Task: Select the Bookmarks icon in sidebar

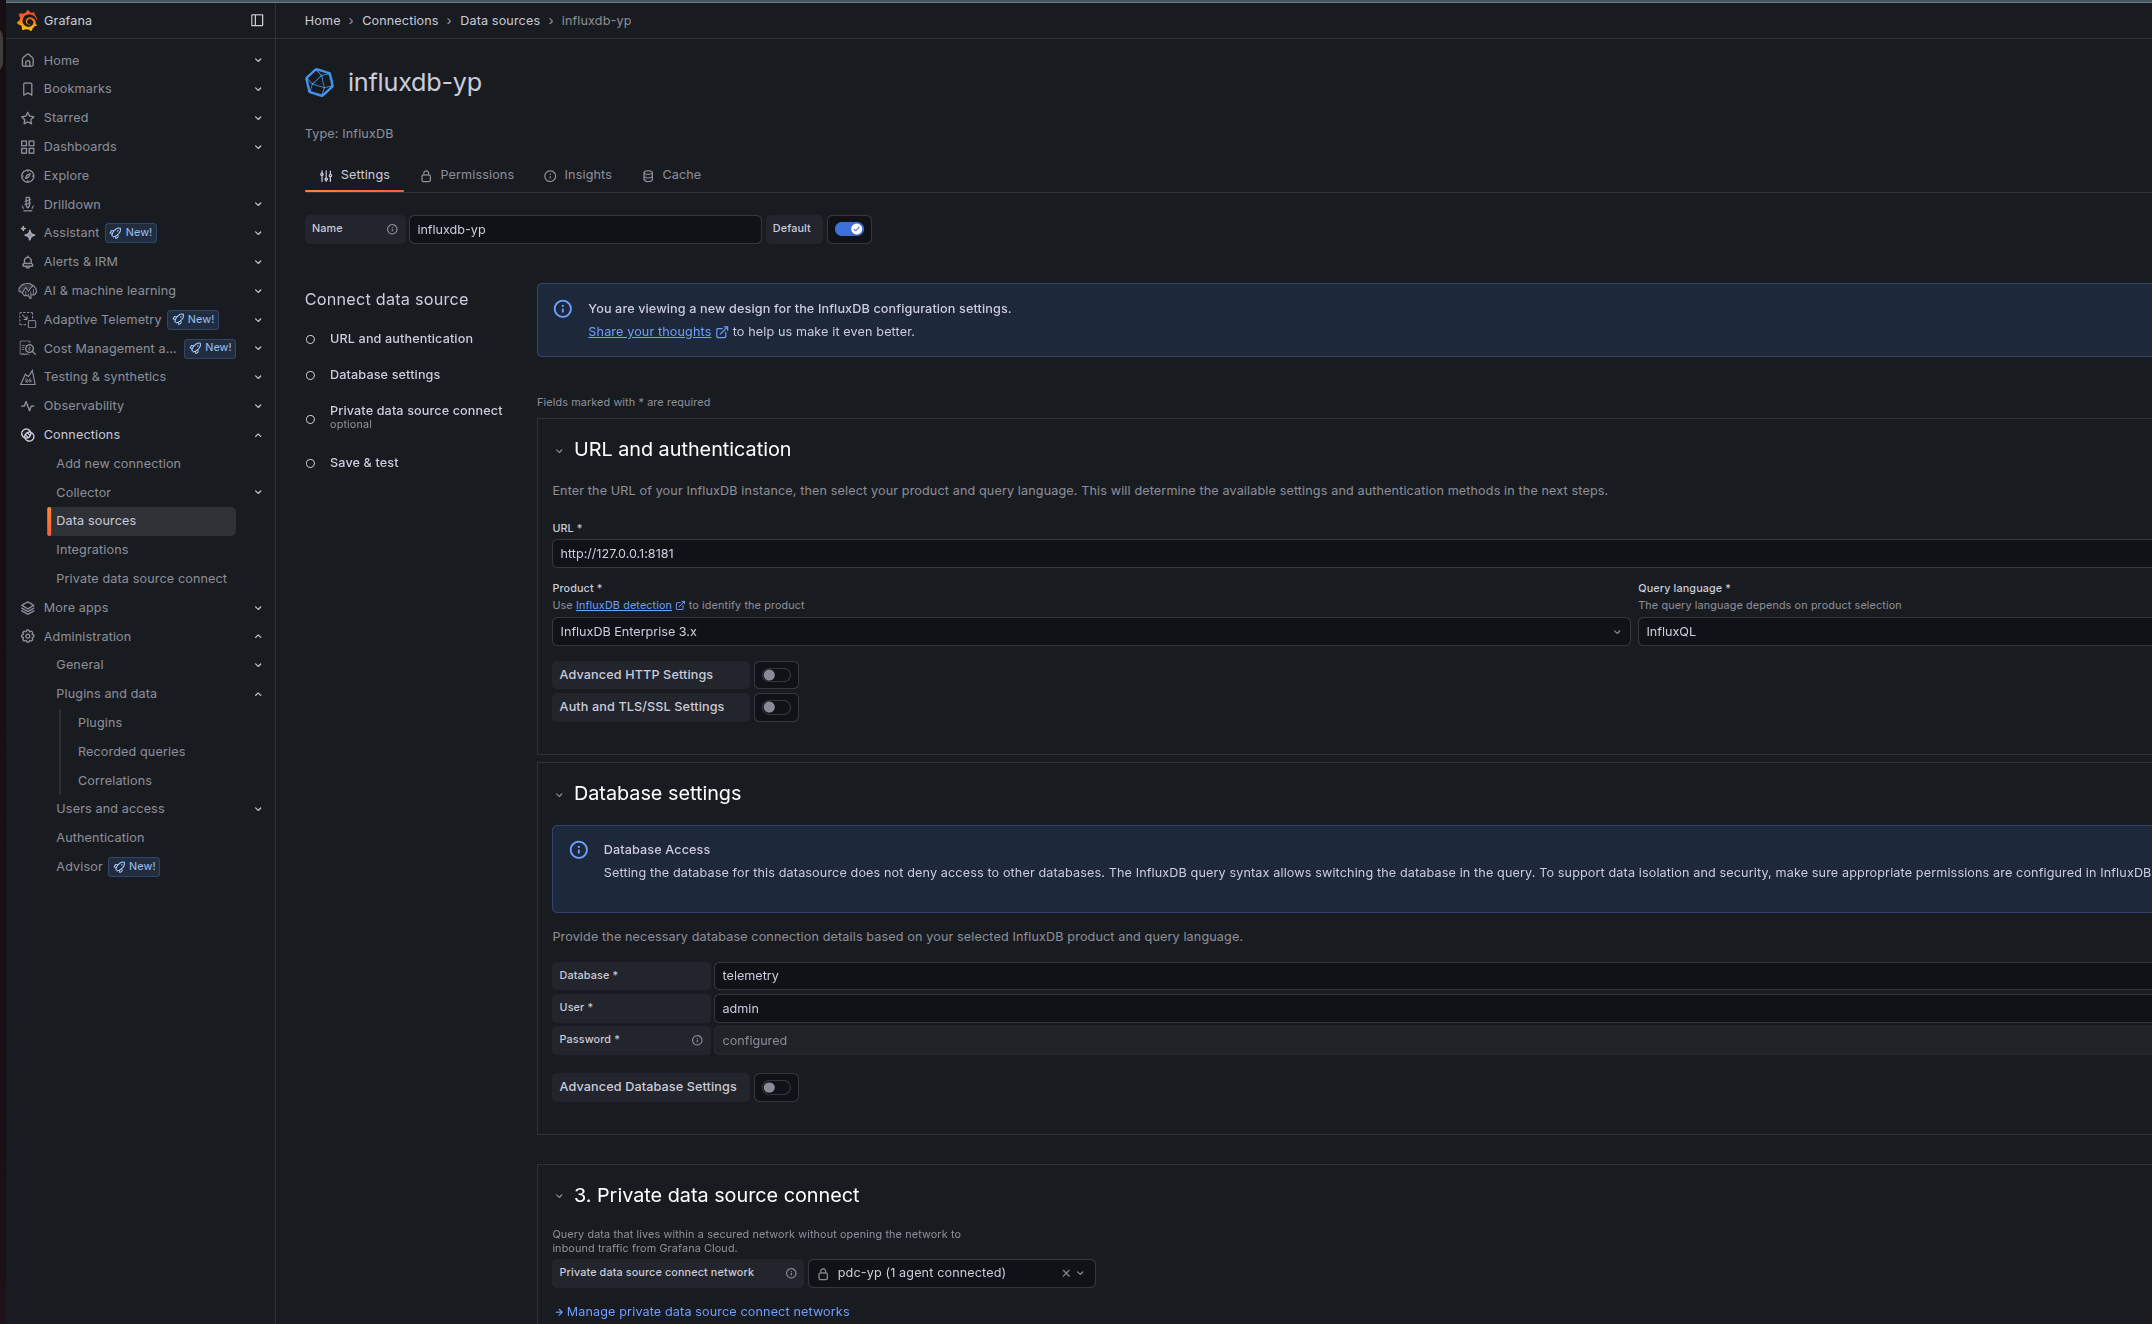Action: point(28,88)
